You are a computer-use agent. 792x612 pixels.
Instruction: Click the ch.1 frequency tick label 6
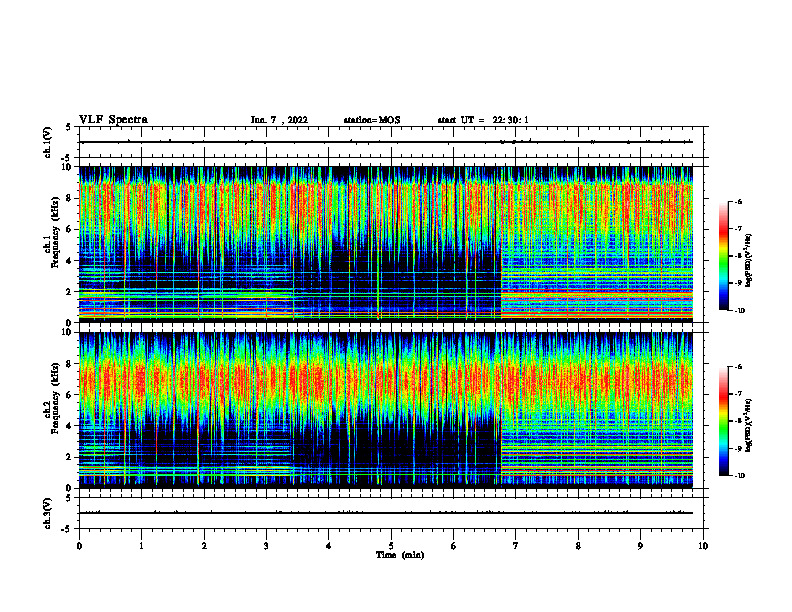coord(69,229)
